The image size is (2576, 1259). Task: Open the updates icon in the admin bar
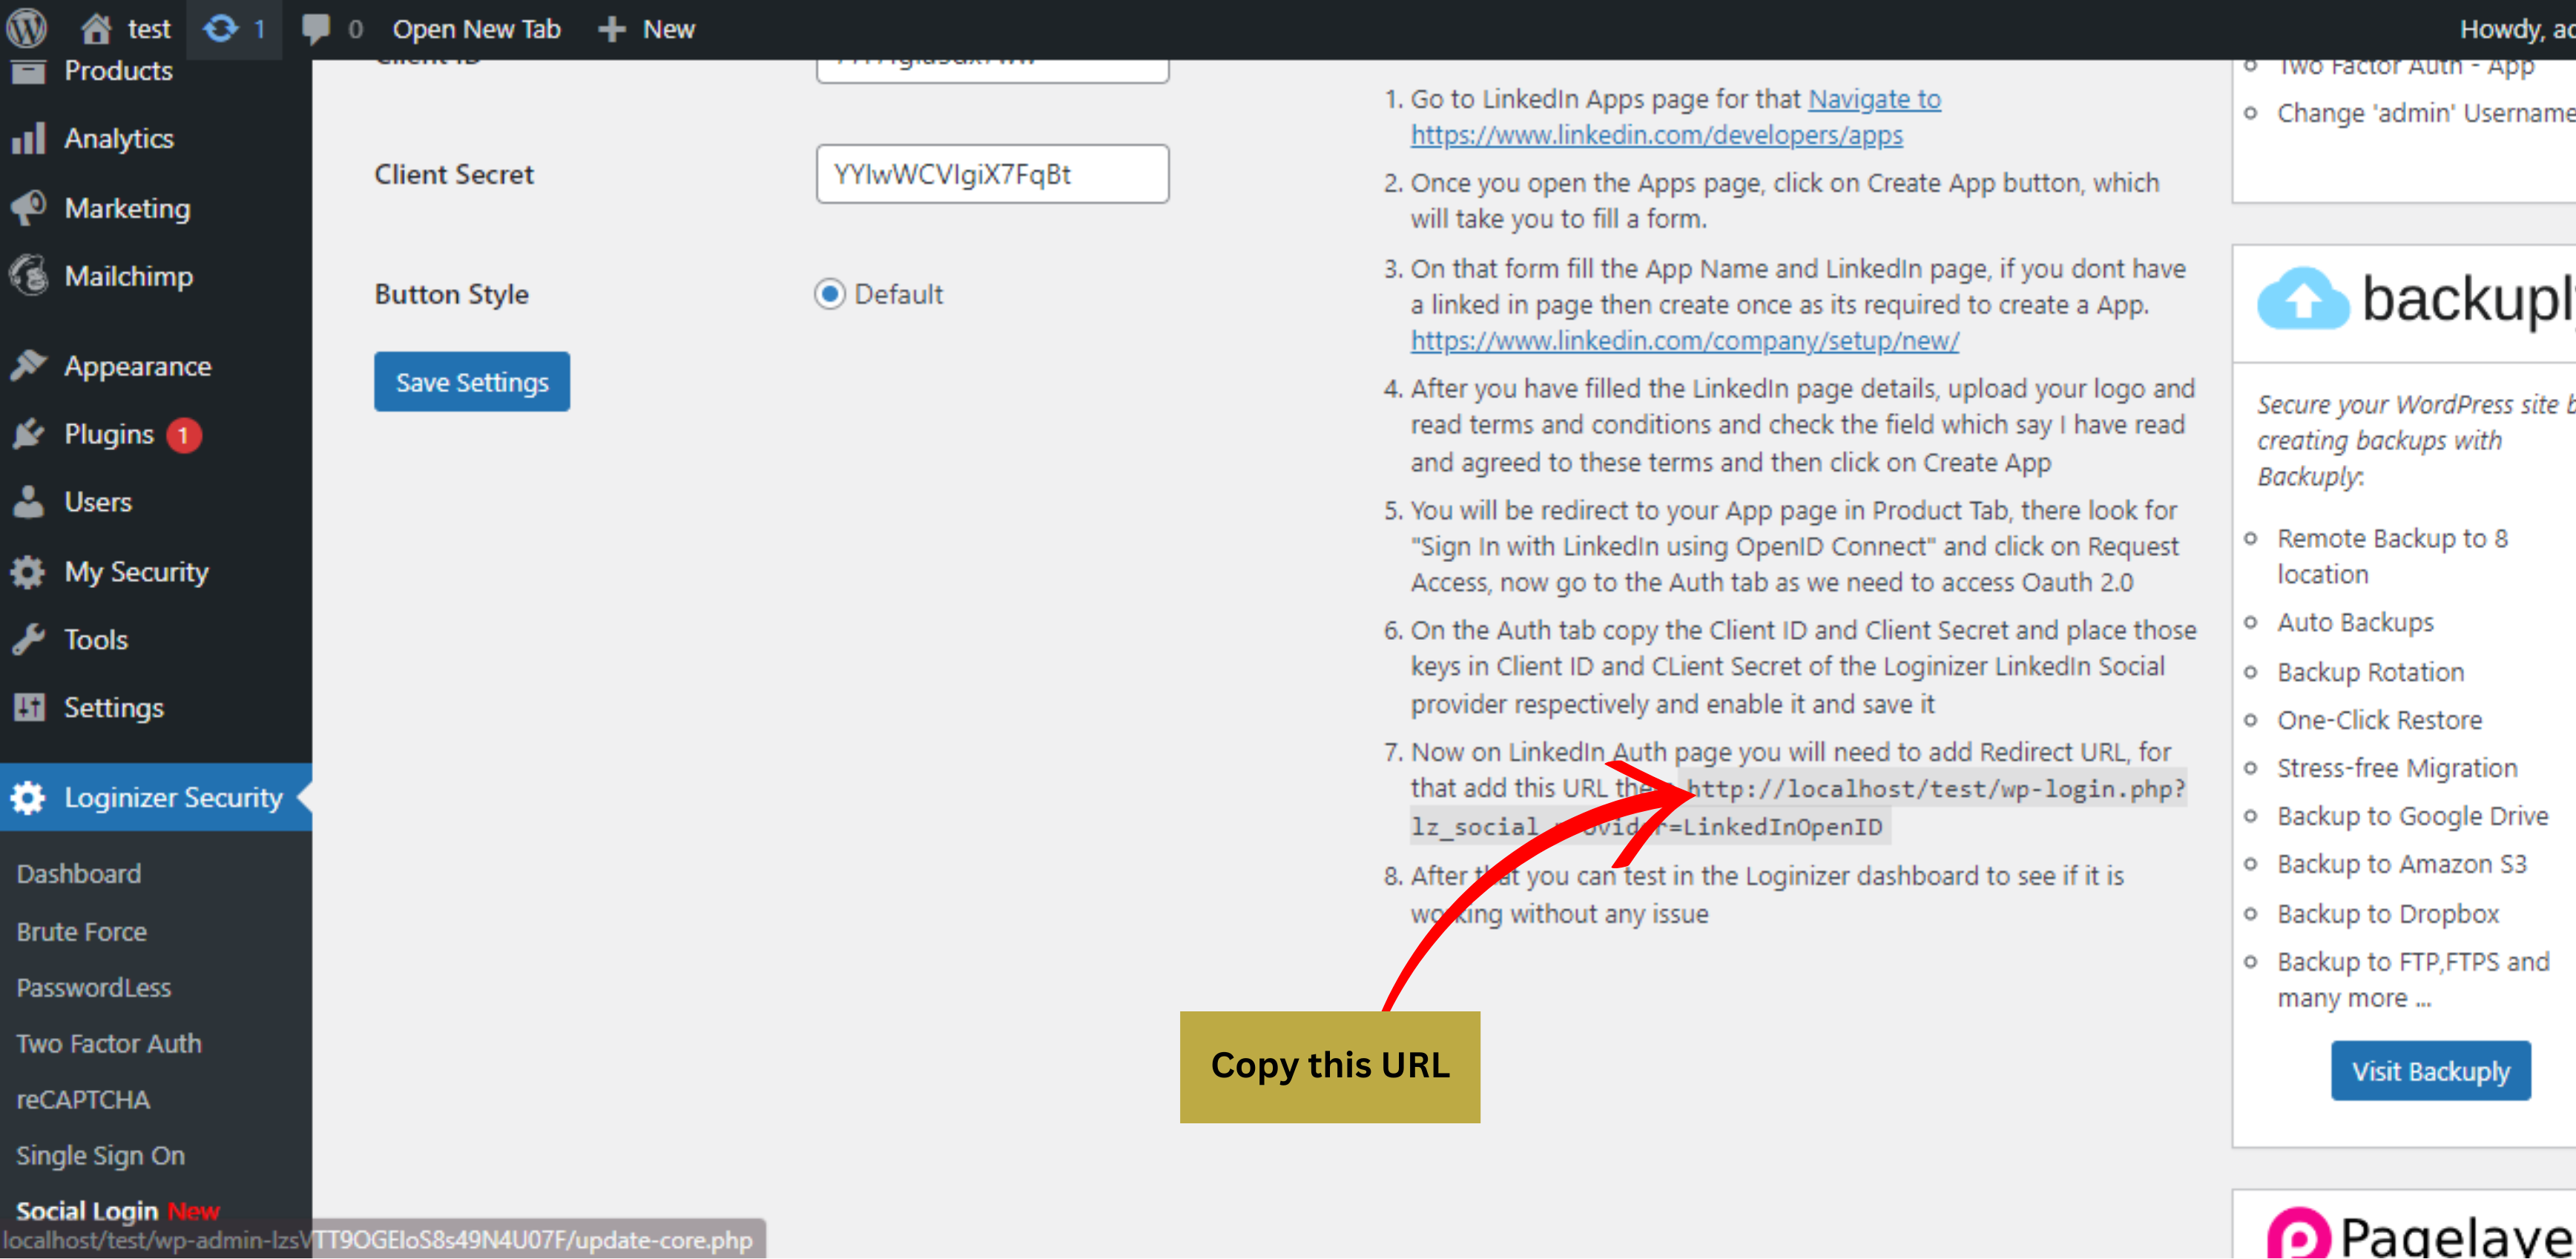[x=221, y=28]
